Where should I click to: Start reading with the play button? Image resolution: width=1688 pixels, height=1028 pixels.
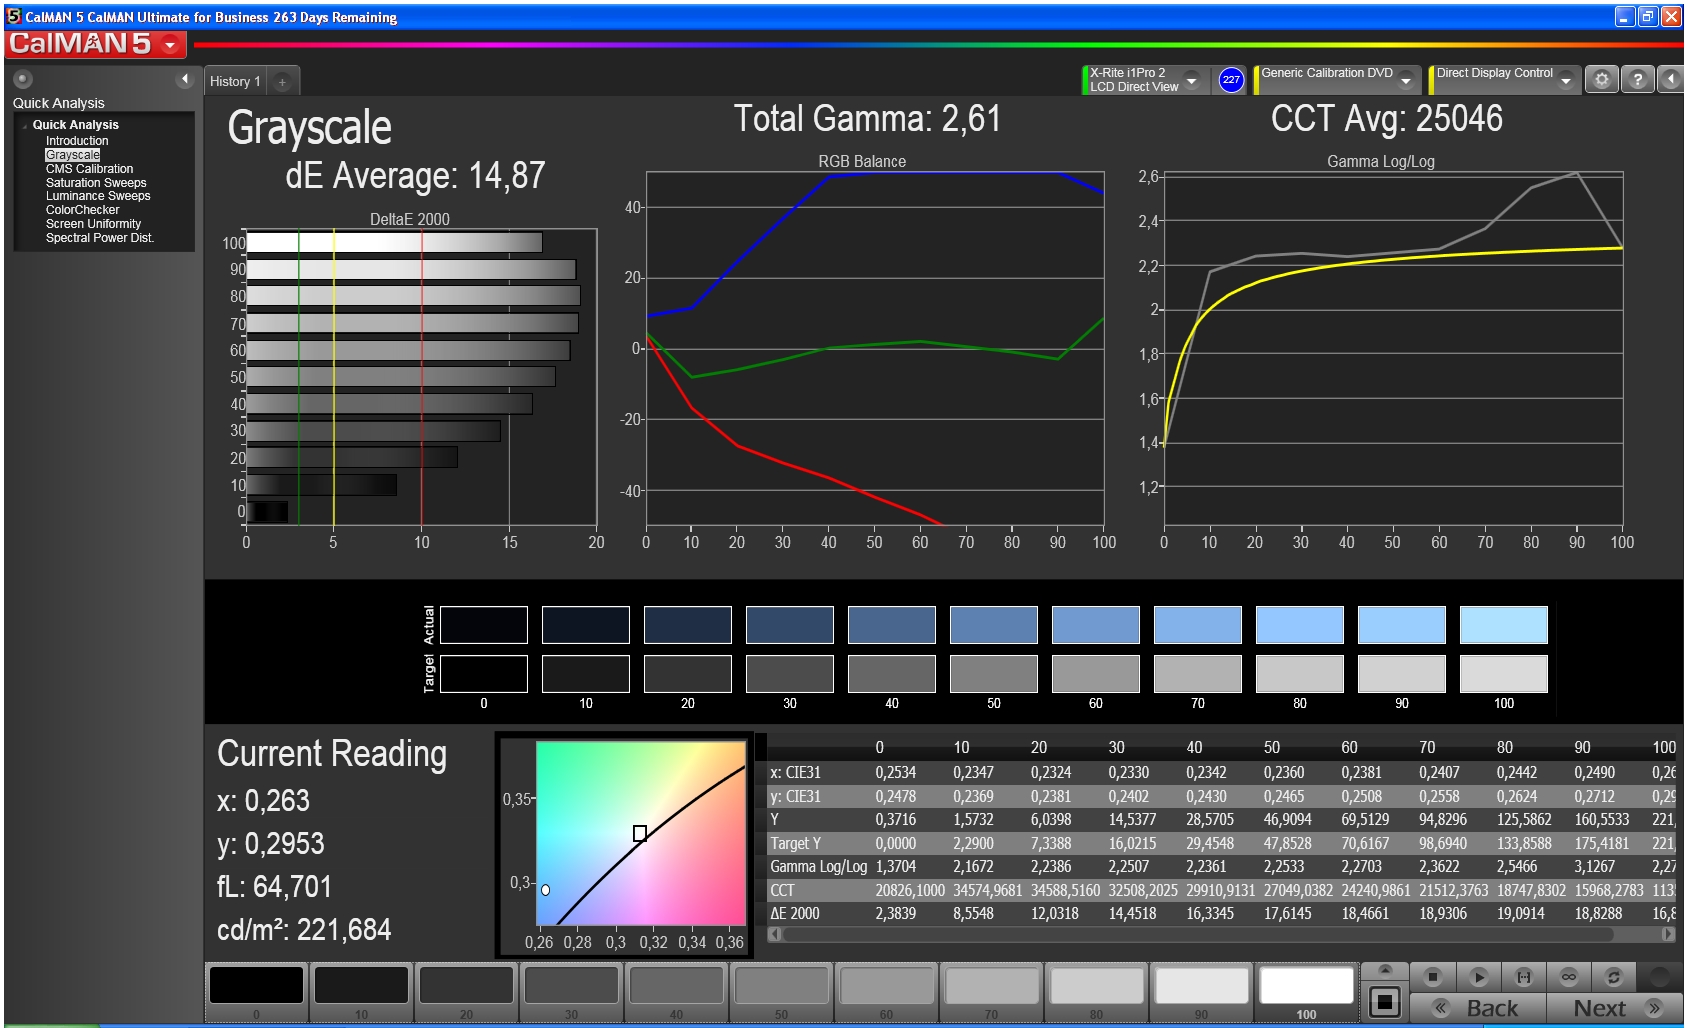[x=1478, y=977]
